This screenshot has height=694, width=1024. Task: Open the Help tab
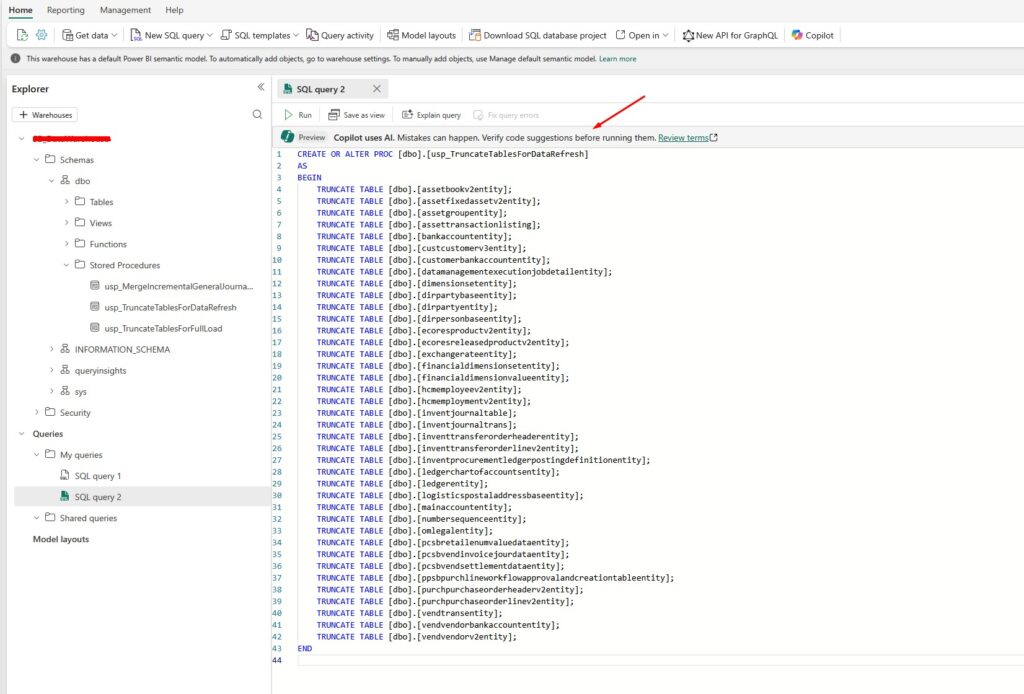click(174, 10)
